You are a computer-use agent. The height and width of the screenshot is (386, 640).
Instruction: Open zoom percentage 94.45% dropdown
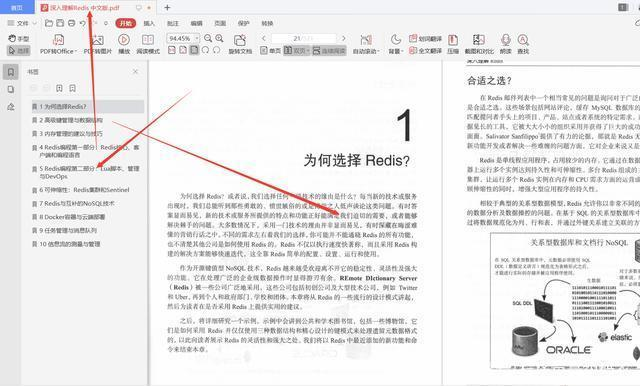click(x=197, y=38)
